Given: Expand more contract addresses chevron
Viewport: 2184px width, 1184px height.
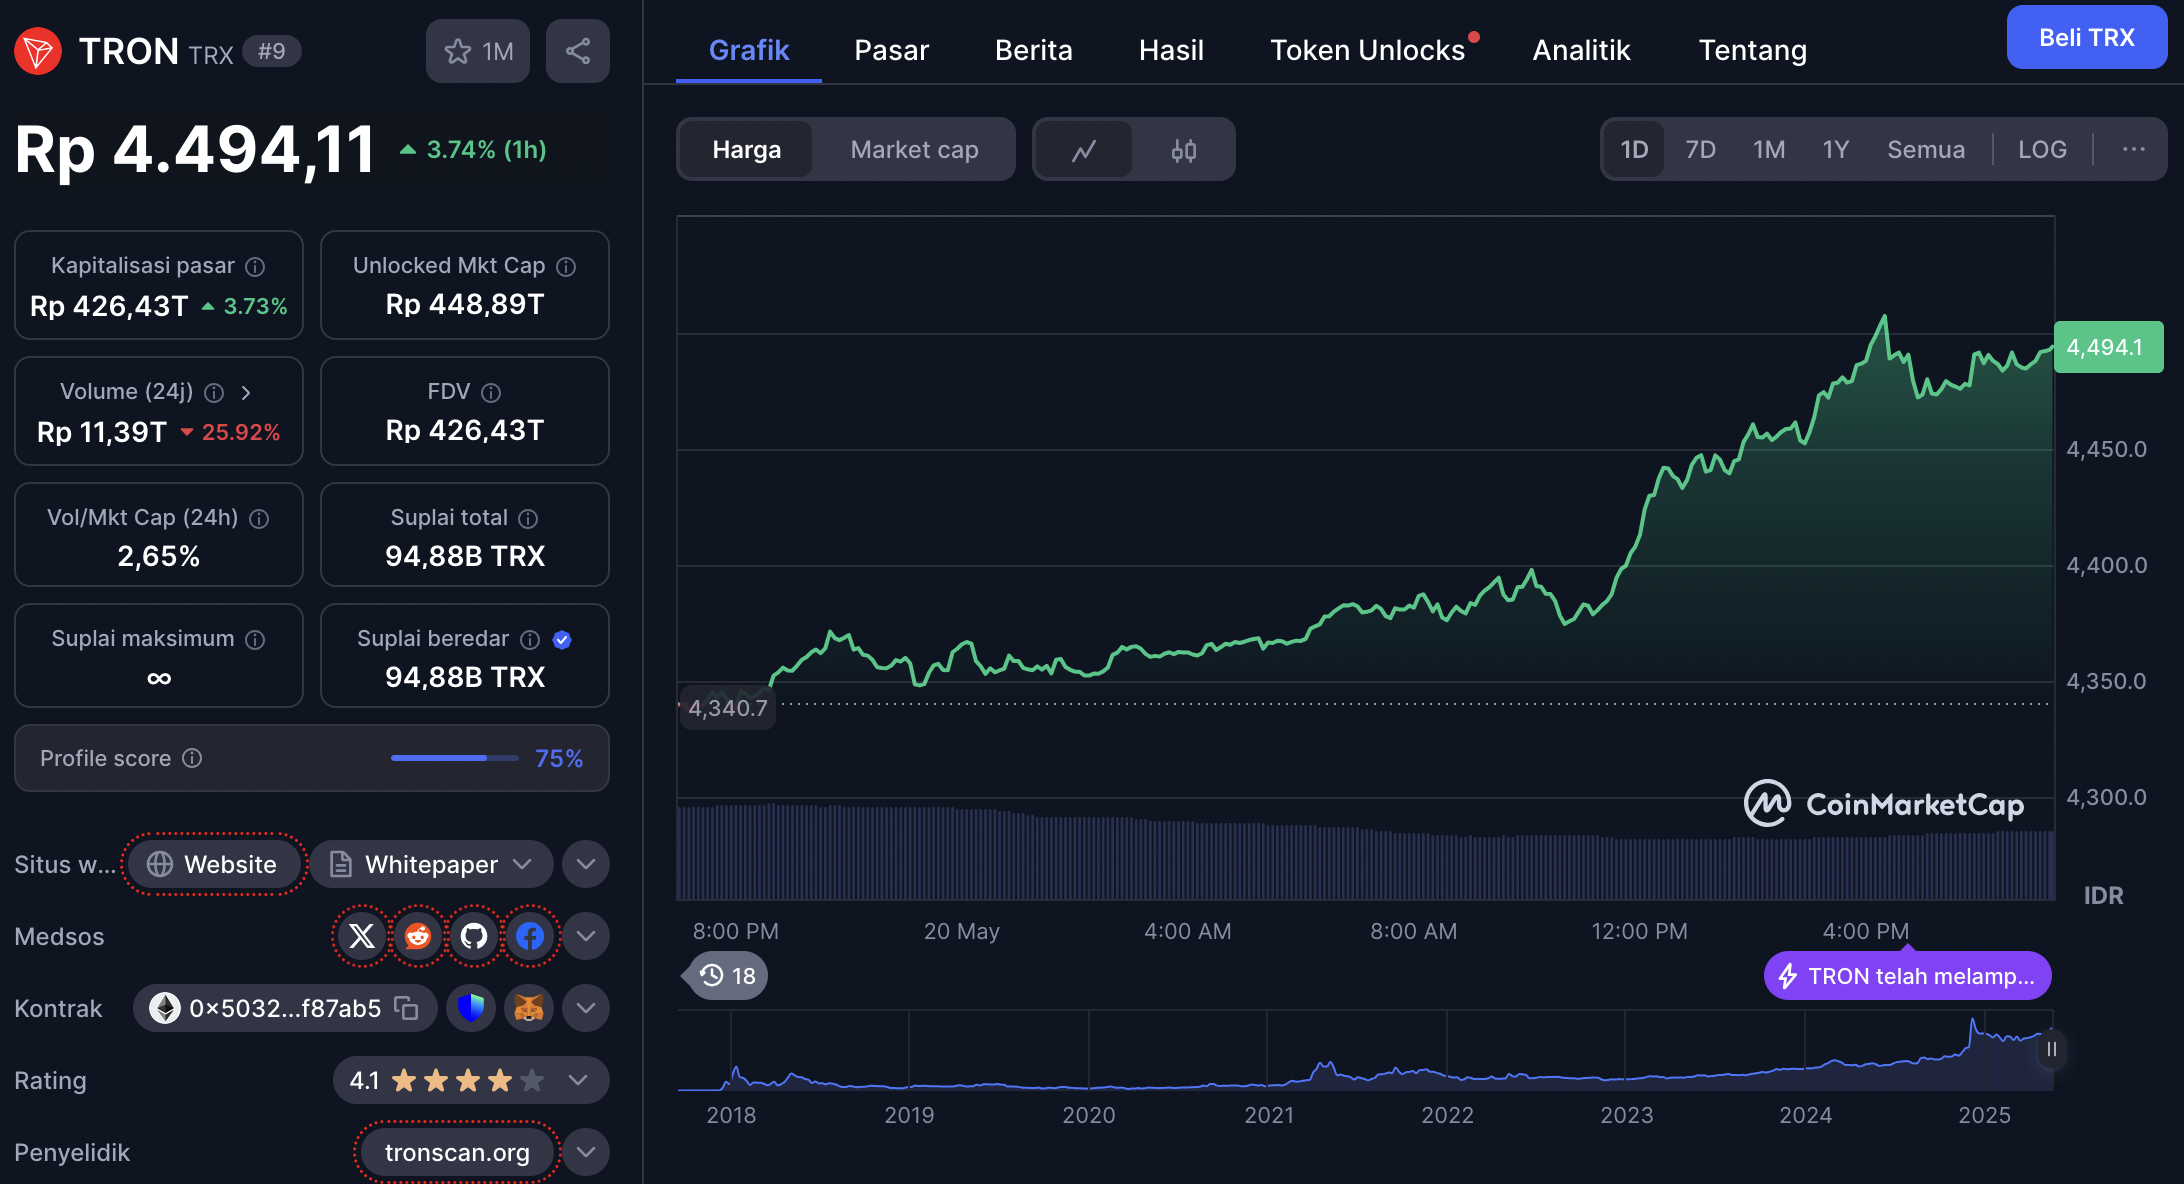Looking at the screenshot, I should [586, 1008].
